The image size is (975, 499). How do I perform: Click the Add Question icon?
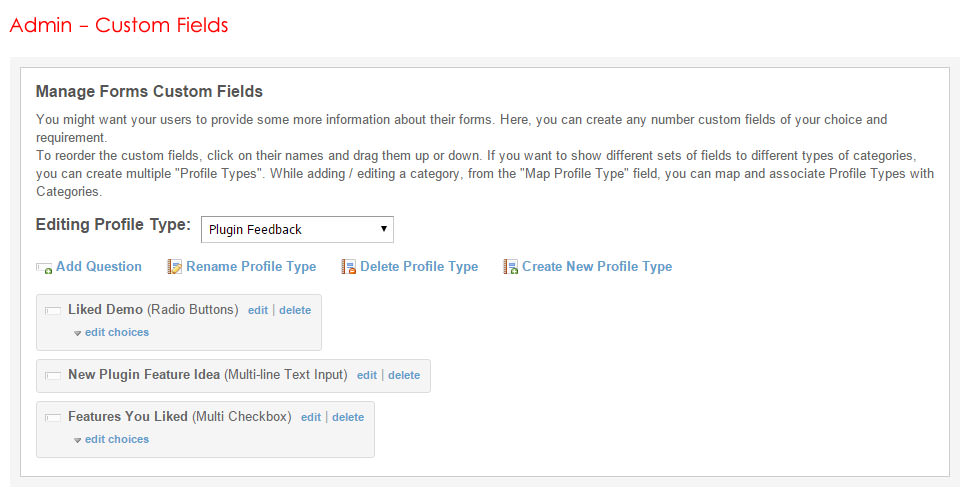coord(44,268)
